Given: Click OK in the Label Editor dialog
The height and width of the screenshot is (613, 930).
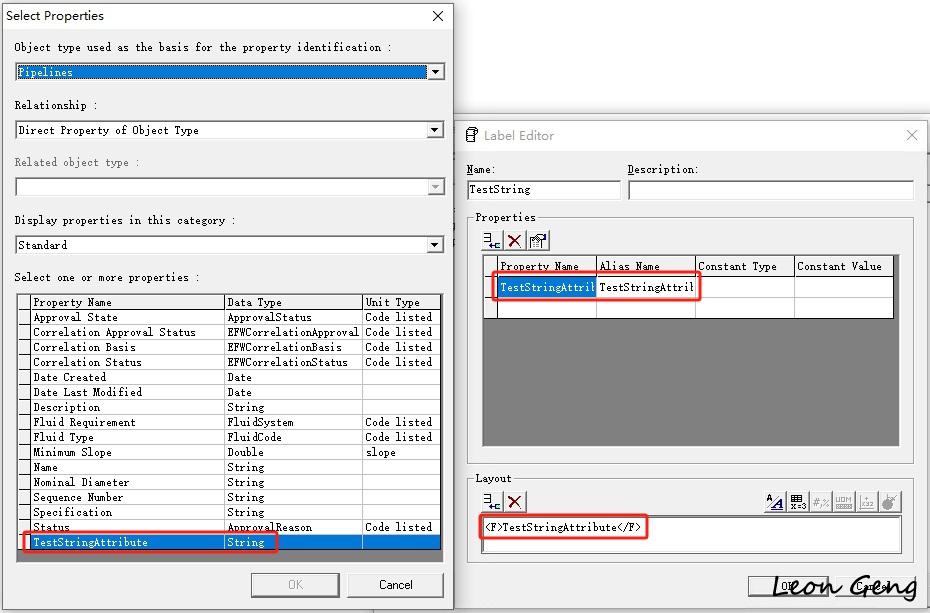Looking at the screenshot, I should tap(788, 586).
